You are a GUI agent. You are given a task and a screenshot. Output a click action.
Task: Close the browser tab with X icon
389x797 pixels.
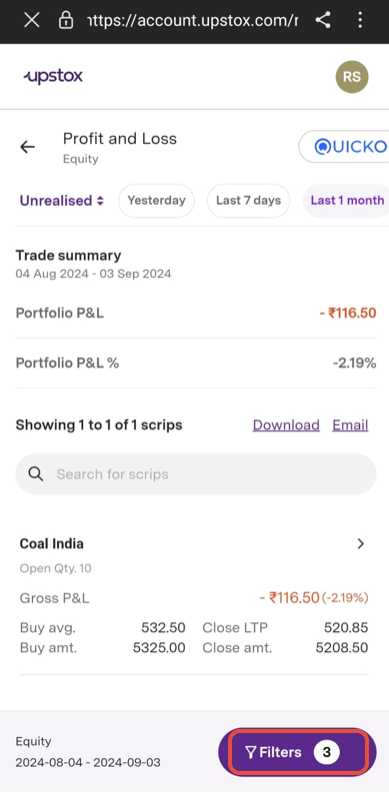32,20
